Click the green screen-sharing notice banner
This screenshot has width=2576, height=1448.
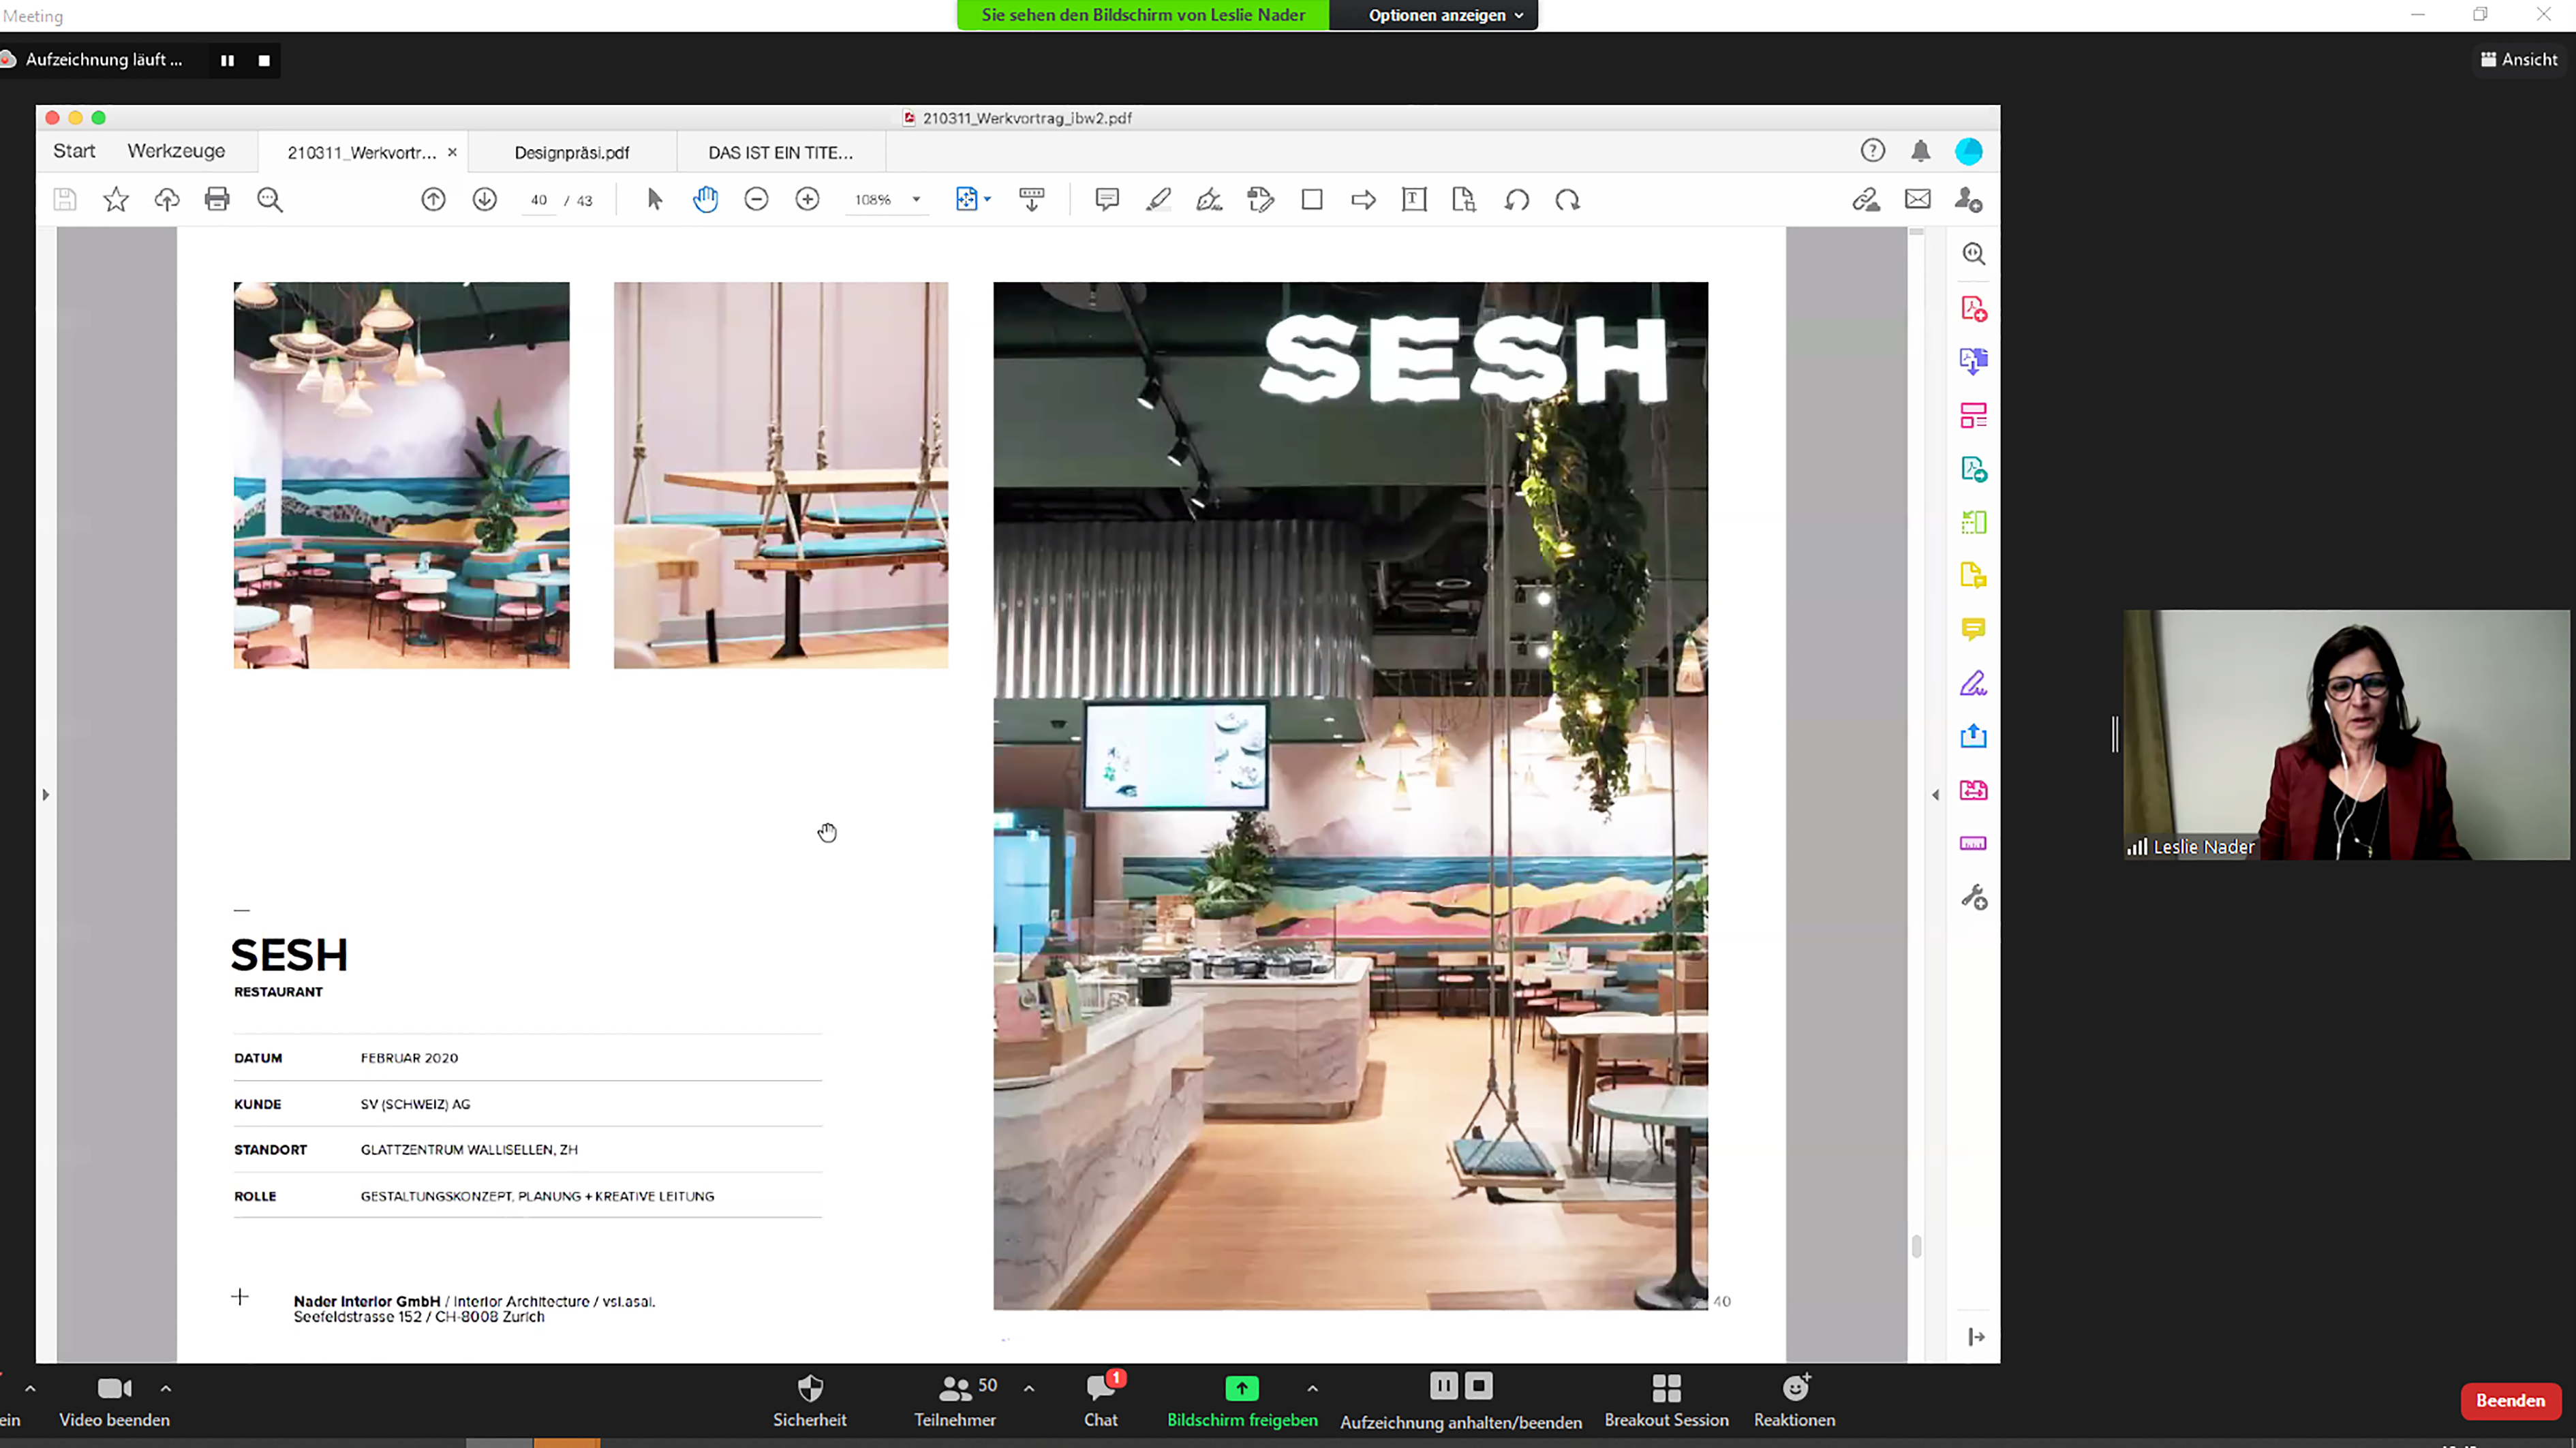point(1142,15)
